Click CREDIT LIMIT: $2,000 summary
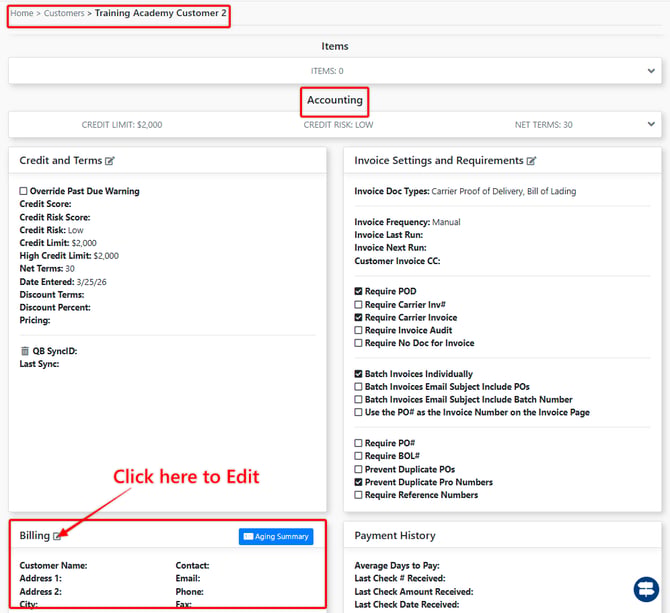The width and height of the screenshot is (670, 613). click(122, 125)
